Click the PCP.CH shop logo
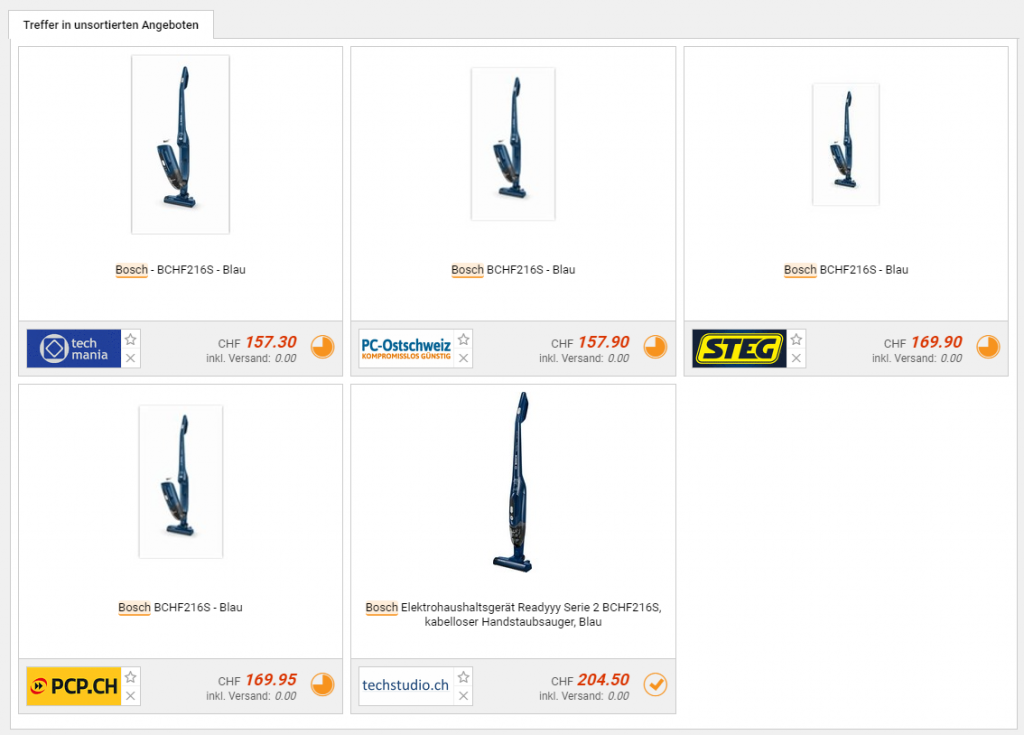This screenshot has width=1024, height=735. pyautogui.click(x=74, y=686)
